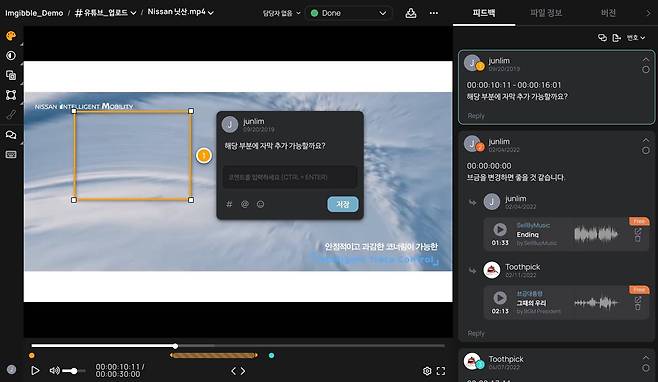
Task: Switch to the 버전 tab
Action: 608,13
